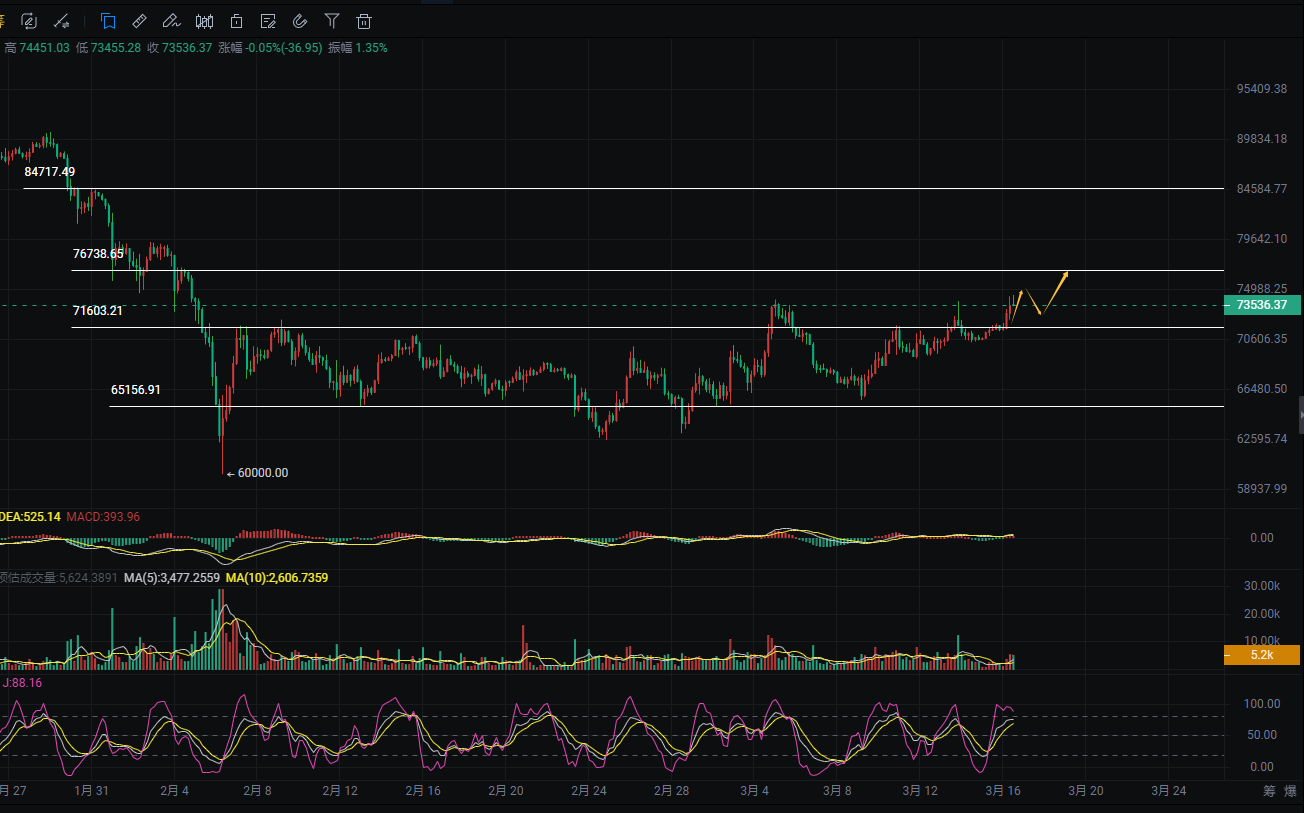
Task: Click the orange 5.2k volume tag
Action: 1262,655
